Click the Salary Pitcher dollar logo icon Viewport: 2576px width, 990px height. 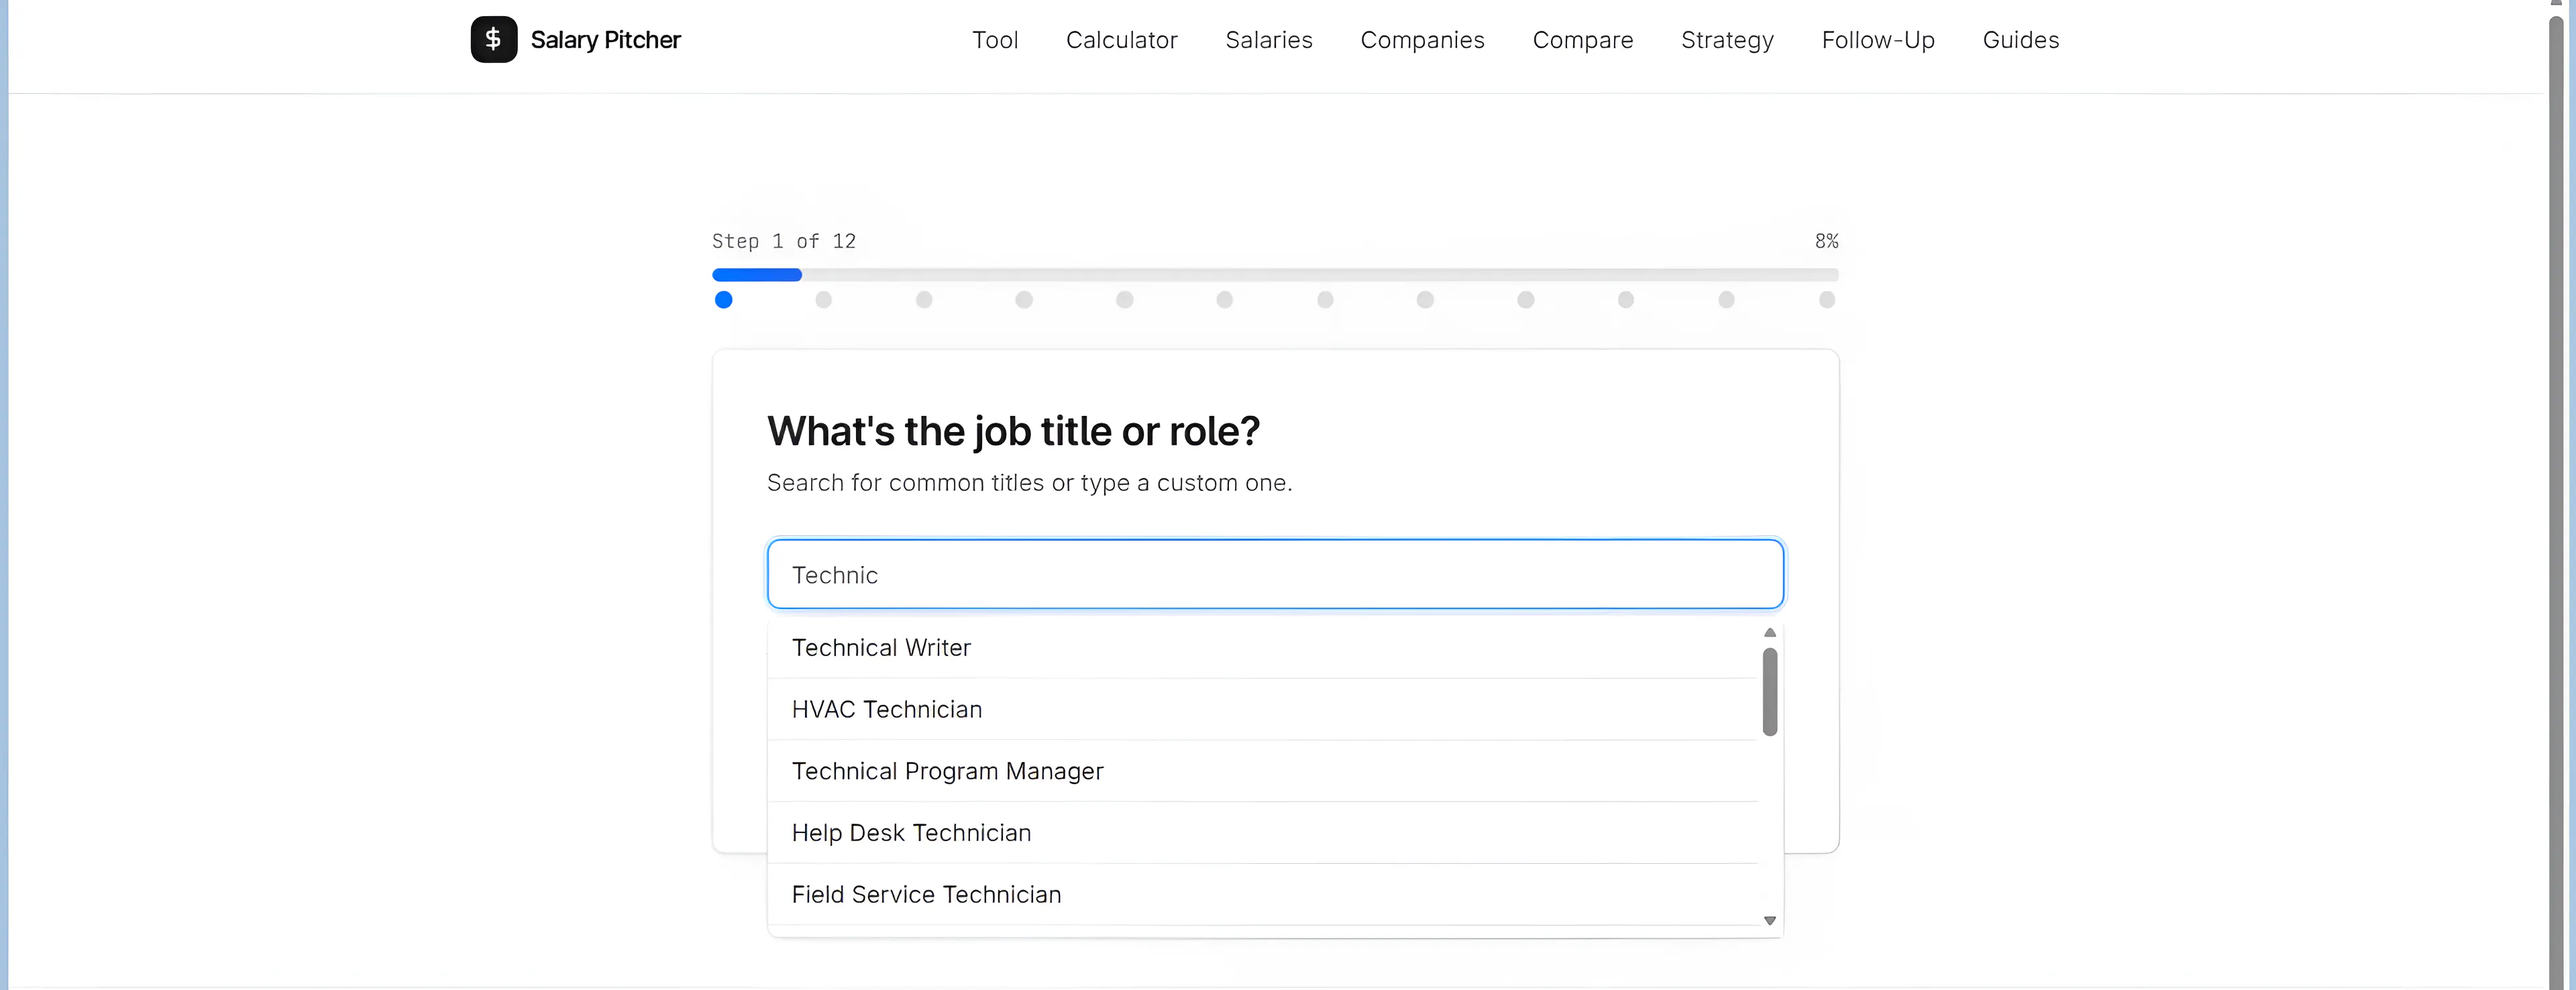pyautogui.click(x=494, y=40)
